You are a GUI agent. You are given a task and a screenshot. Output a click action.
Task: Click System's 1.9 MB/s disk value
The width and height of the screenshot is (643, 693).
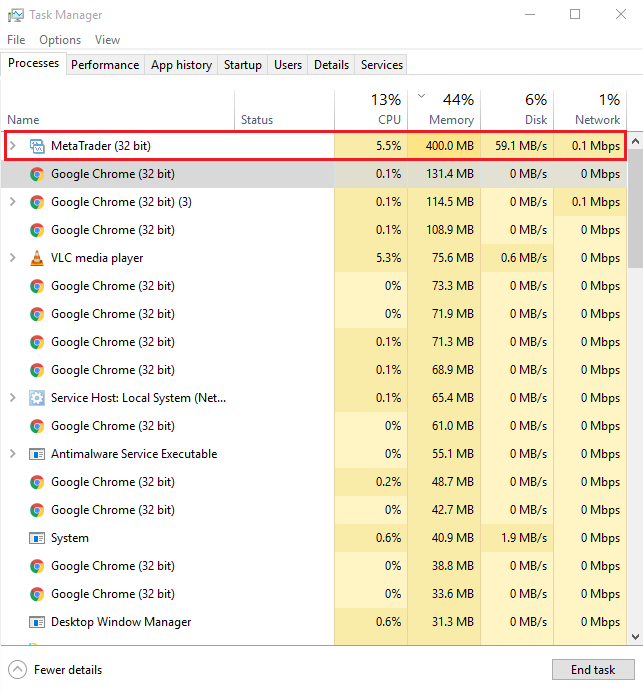coord(524,538)
